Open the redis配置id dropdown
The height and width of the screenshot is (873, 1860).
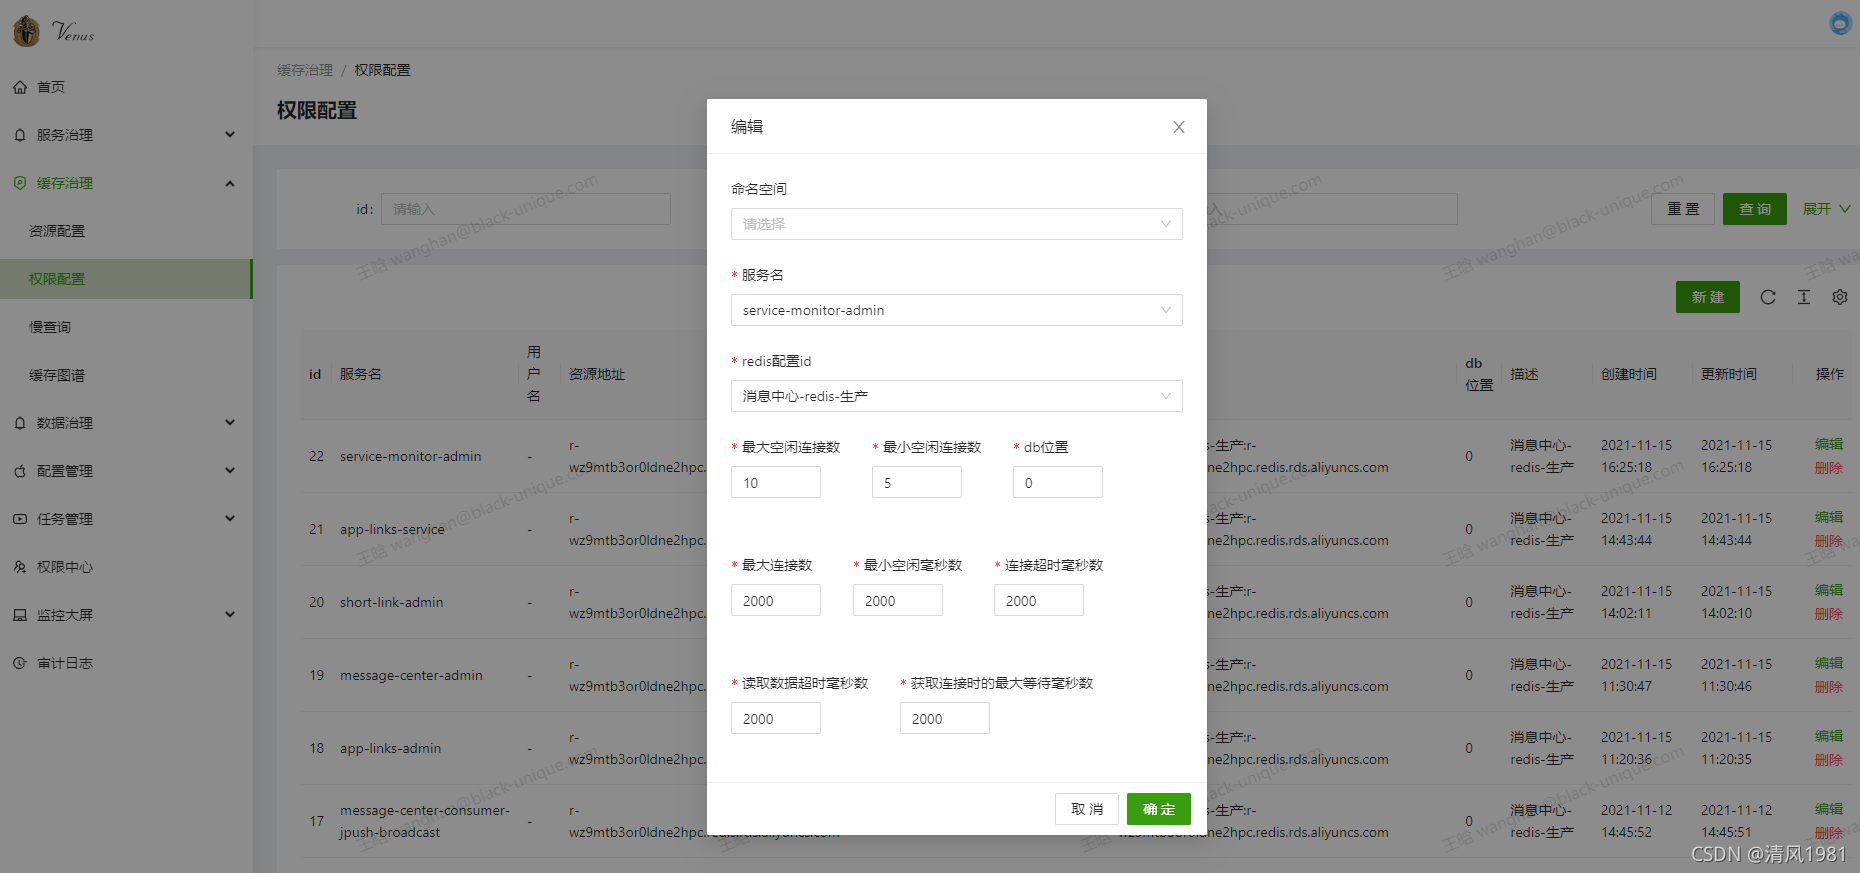956,396
